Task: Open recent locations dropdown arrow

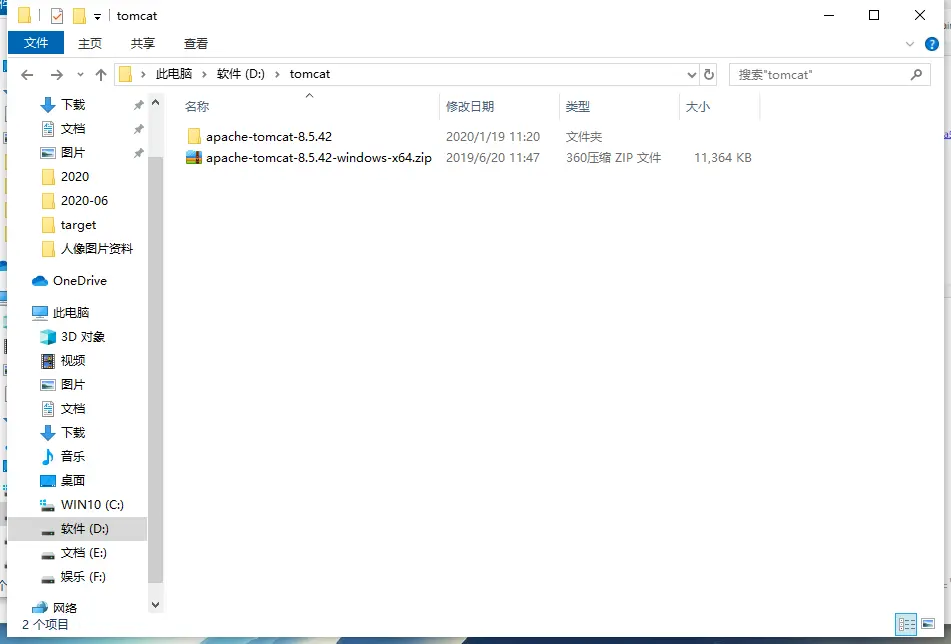Action: [x=80, y=75]
